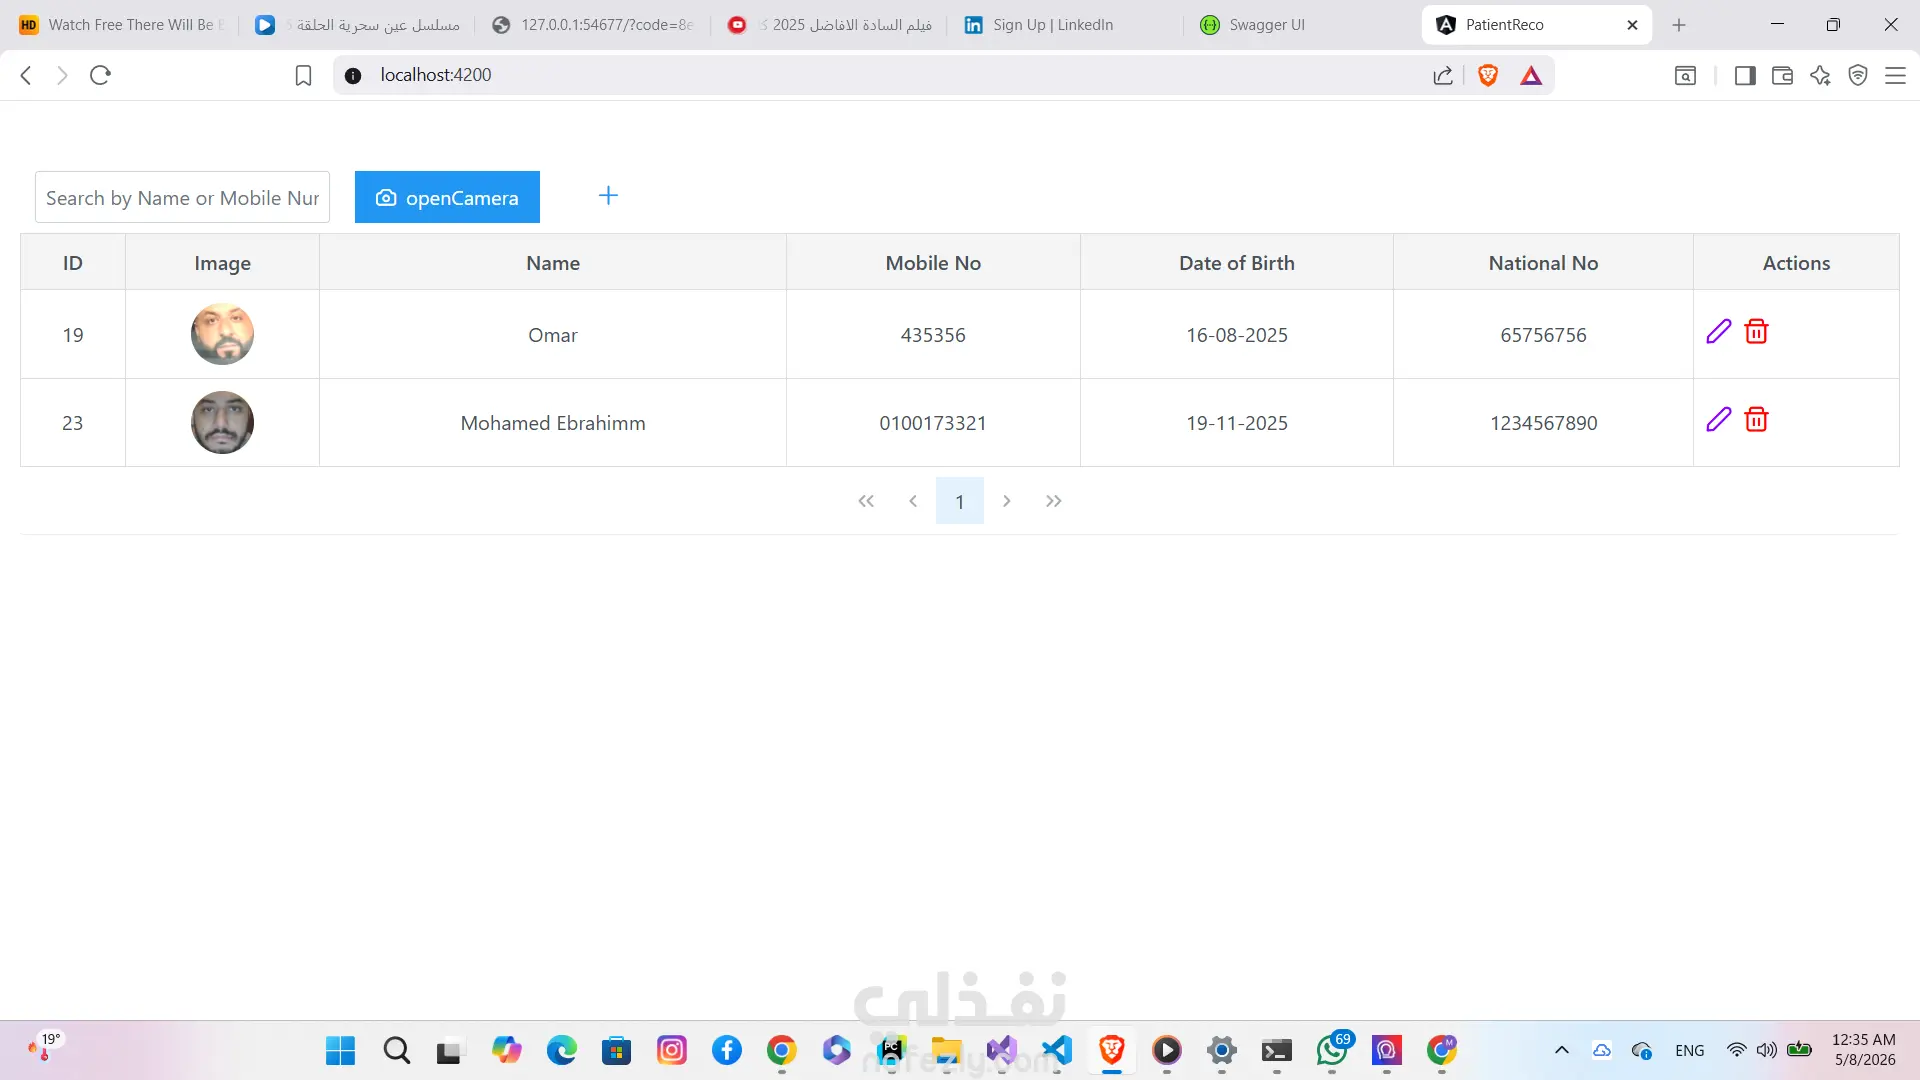Open Microsoft Edge from taskbar
This screenshot has height=1080, width=1920.
562,1050
